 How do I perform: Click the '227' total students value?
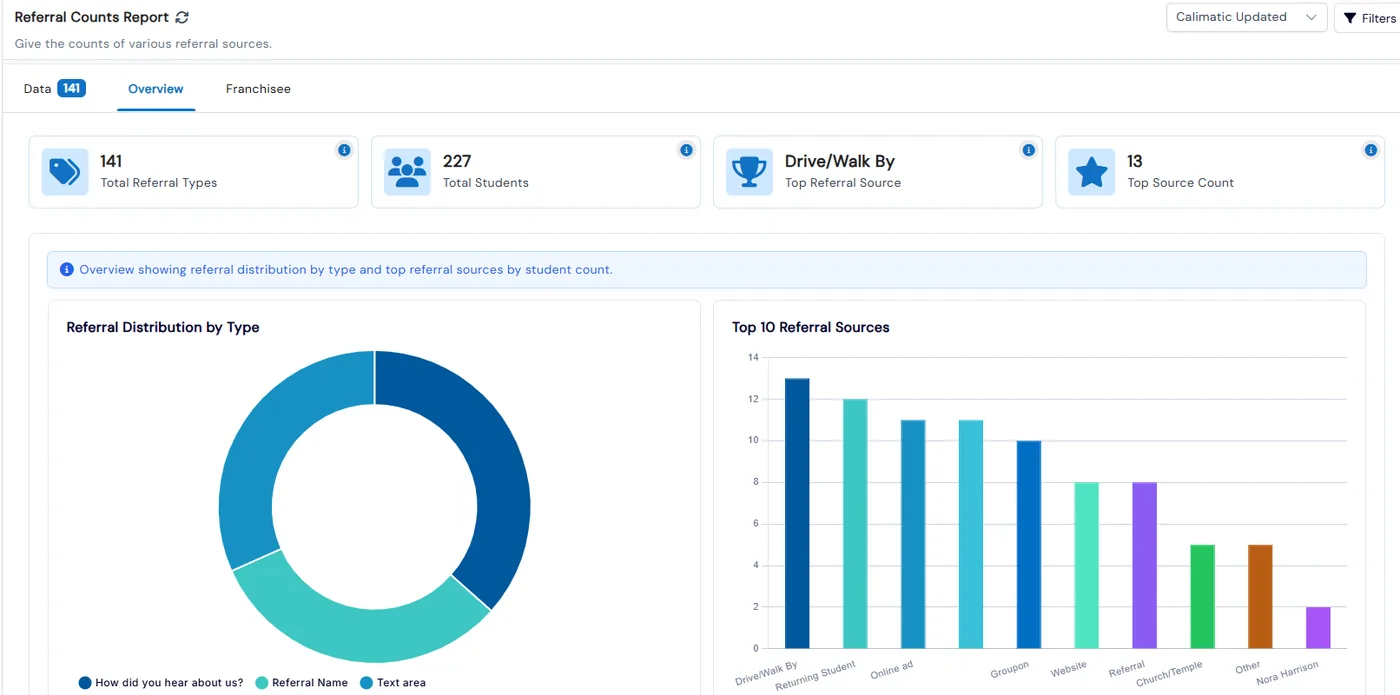point(457,161)
